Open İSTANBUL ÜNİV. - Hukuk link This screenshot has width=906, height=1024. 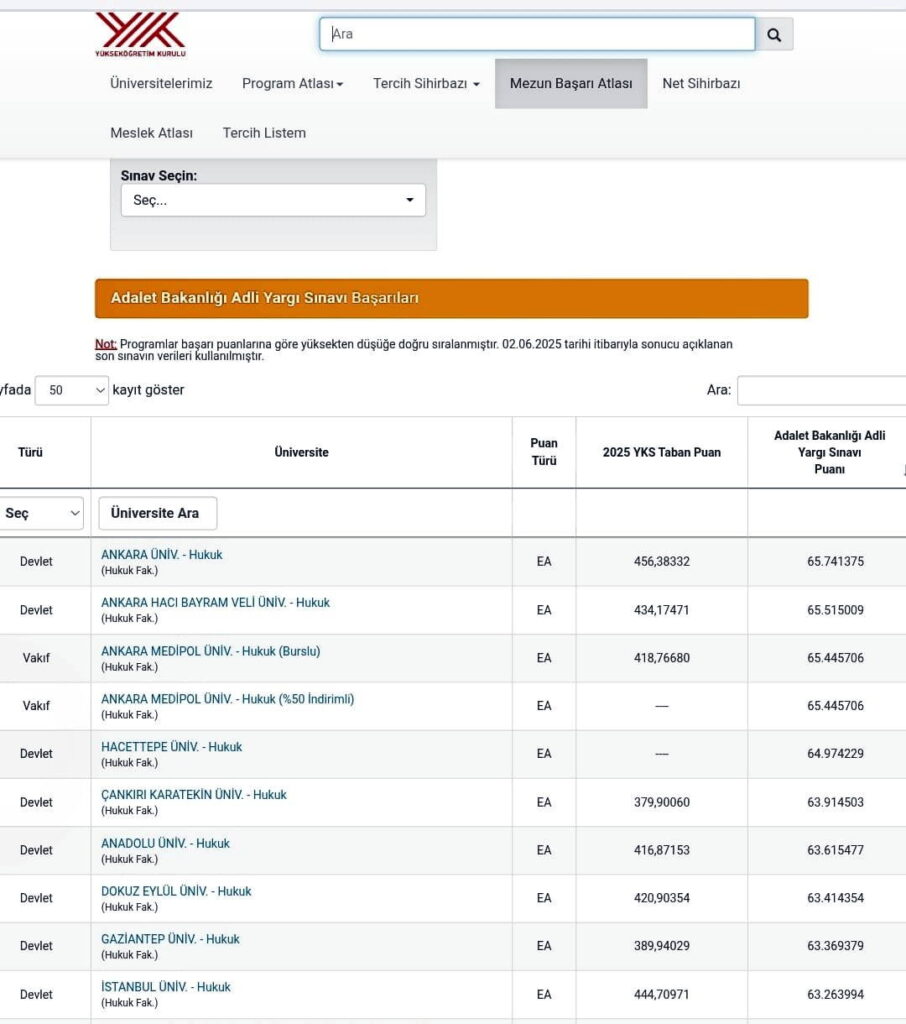166,987
